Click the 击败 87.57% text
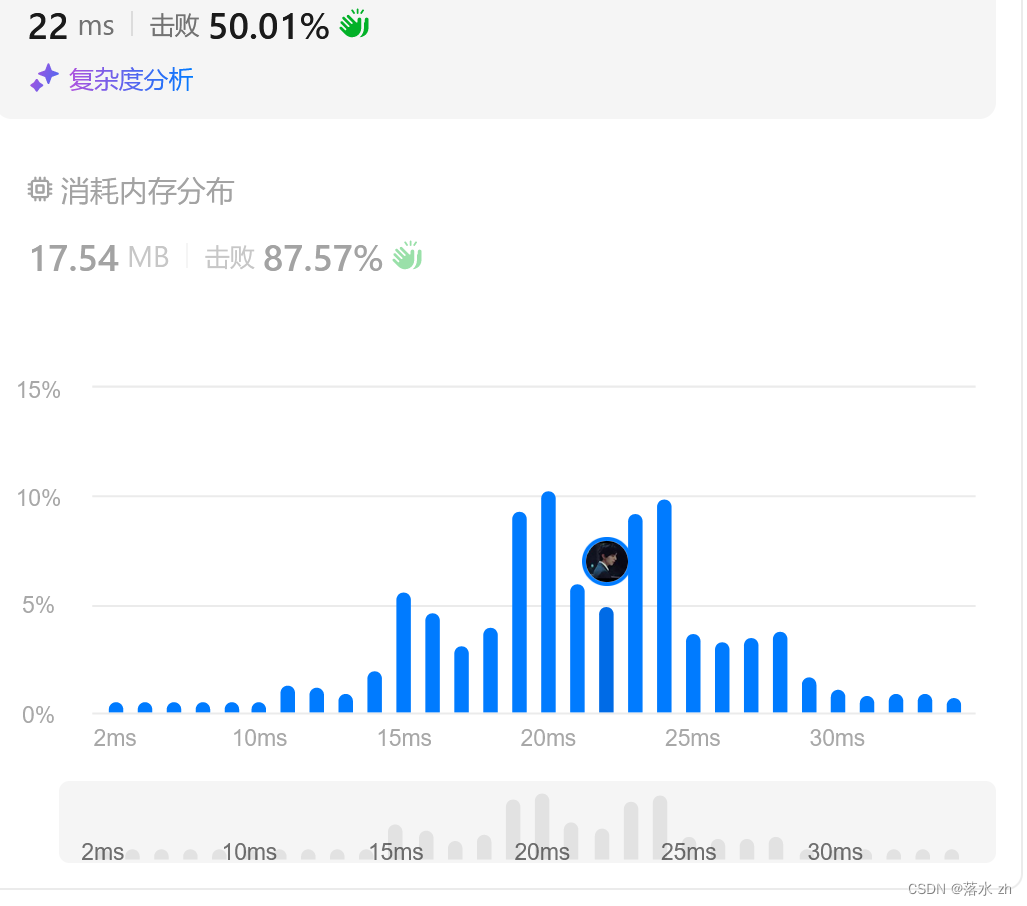 tap(293, 257)
